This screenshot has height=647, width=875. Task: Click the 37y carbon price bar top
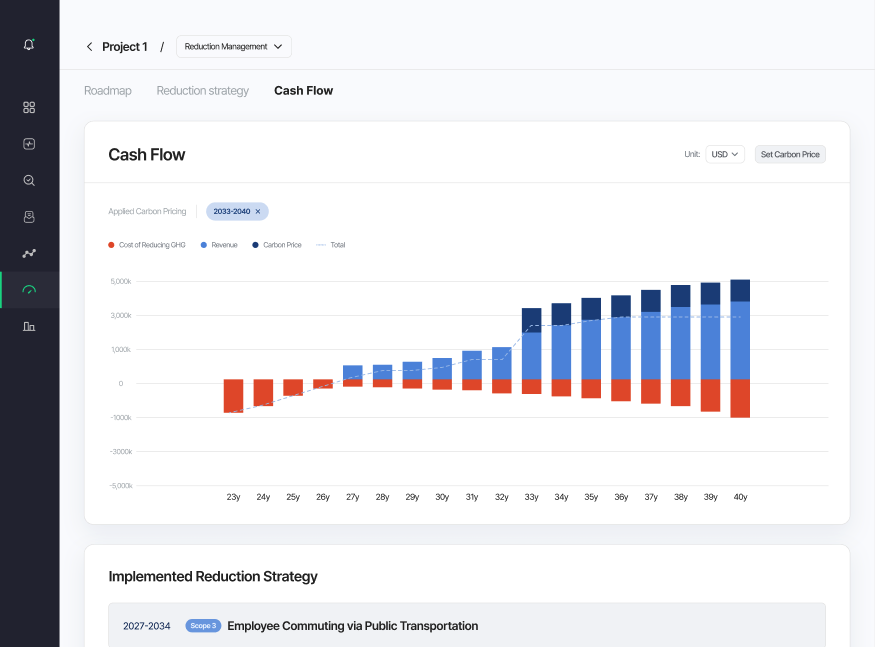click(651, 301)
